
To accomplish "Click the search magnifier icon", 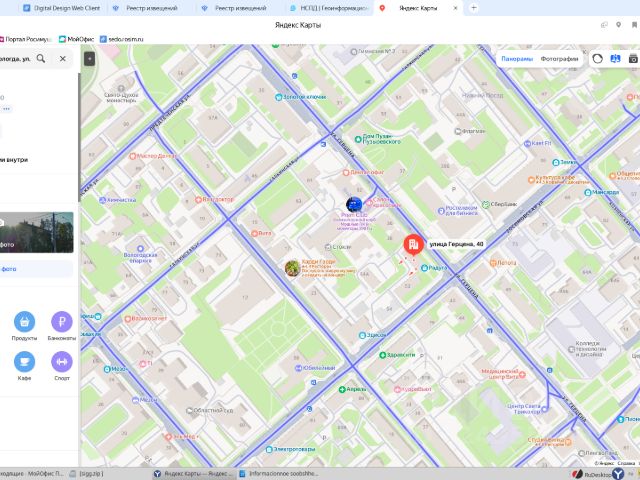I will [x=41, y=58].
